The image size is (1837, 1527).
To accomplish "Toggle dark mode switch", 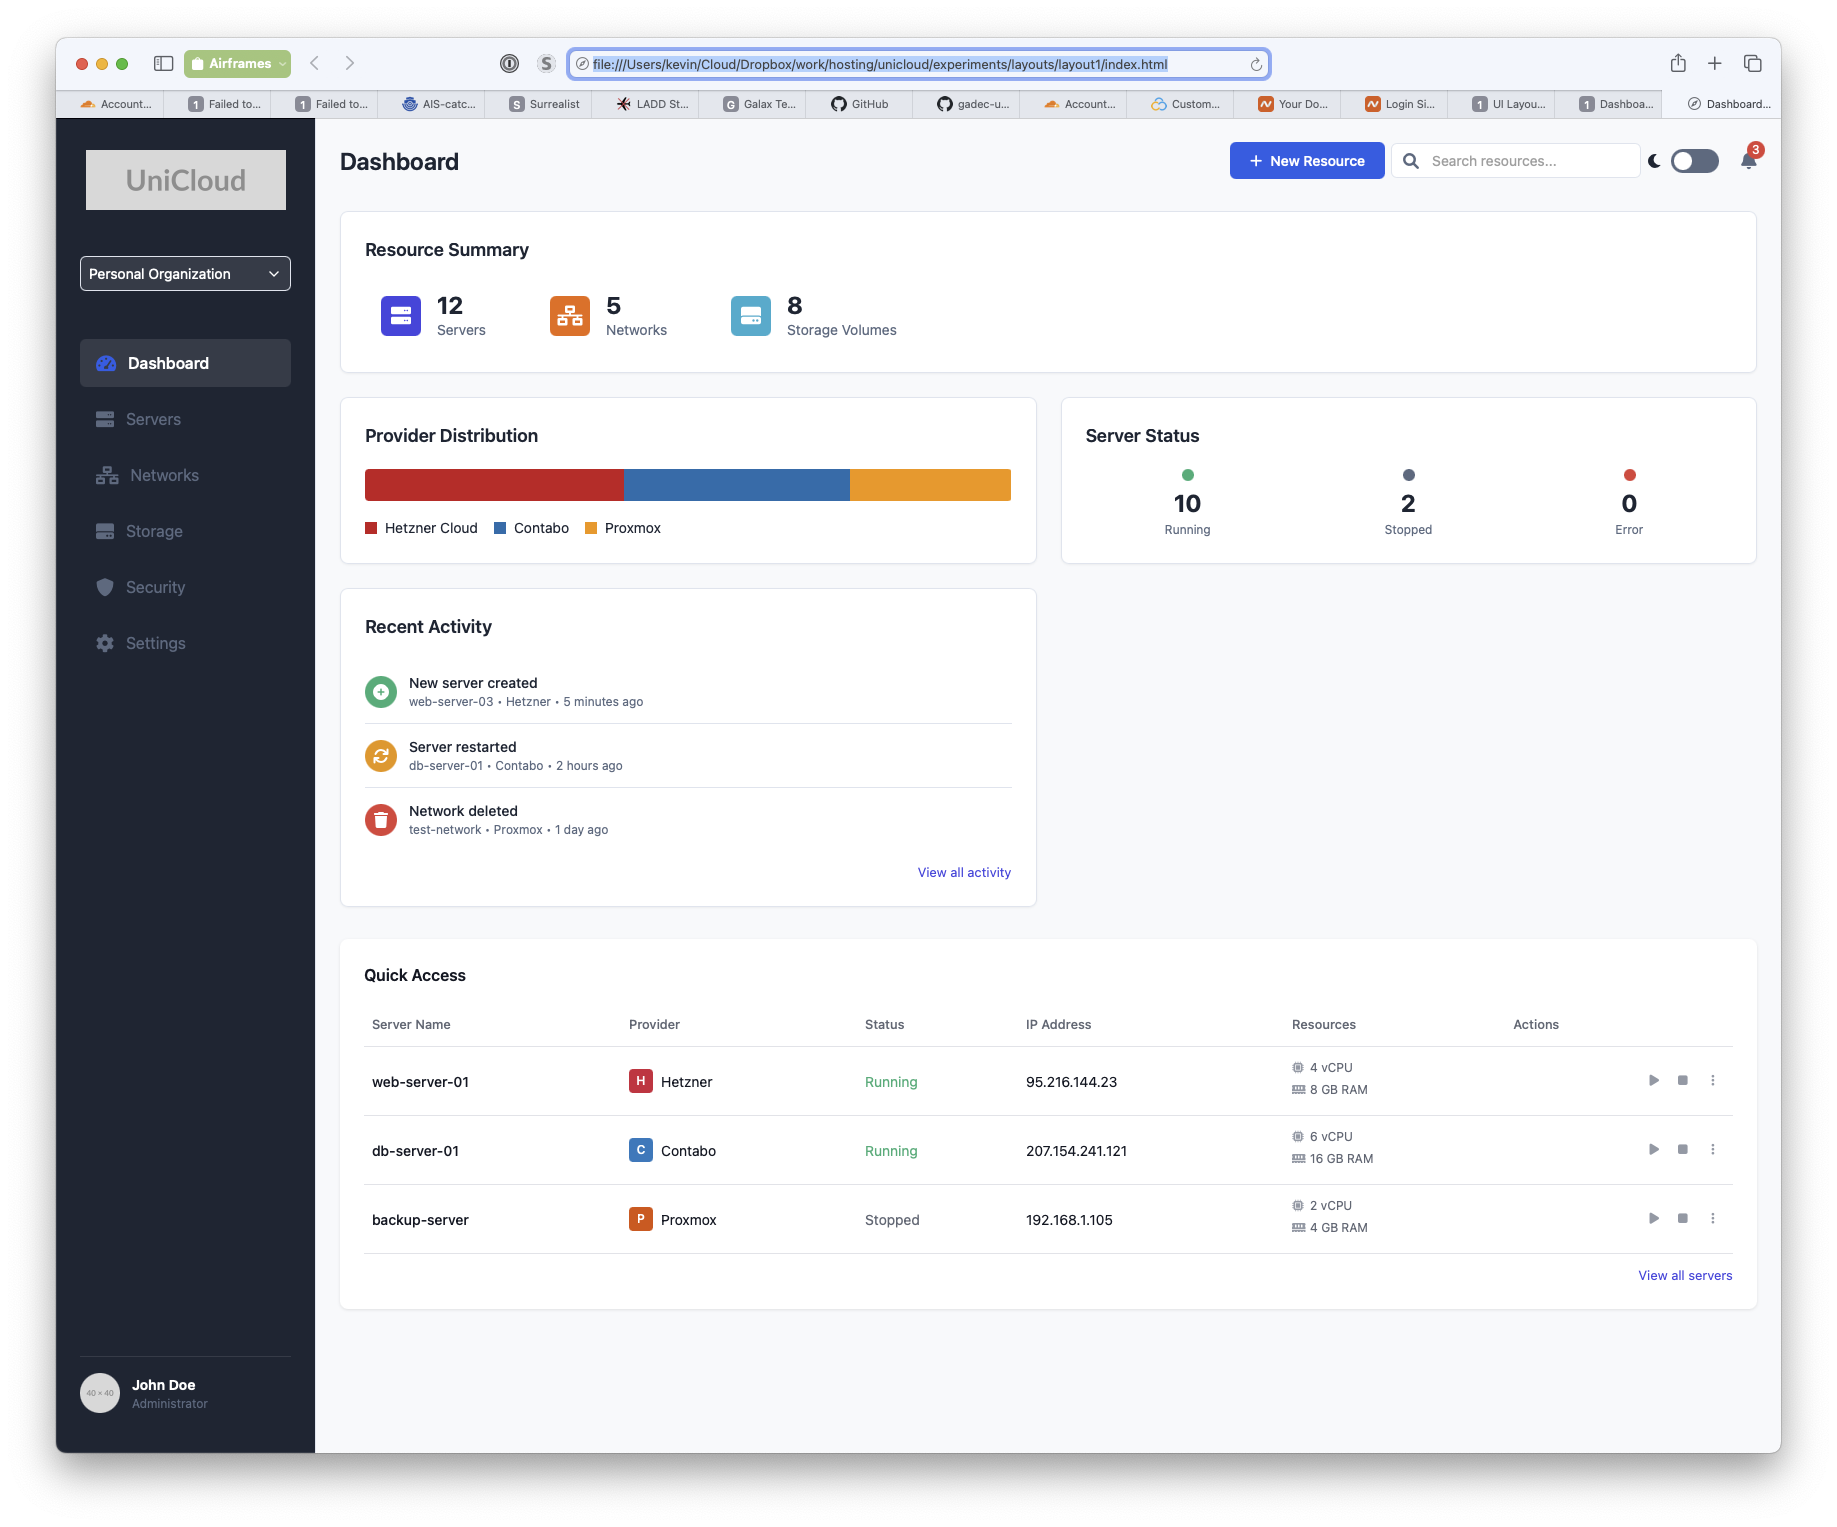I will click(1694, 161).
